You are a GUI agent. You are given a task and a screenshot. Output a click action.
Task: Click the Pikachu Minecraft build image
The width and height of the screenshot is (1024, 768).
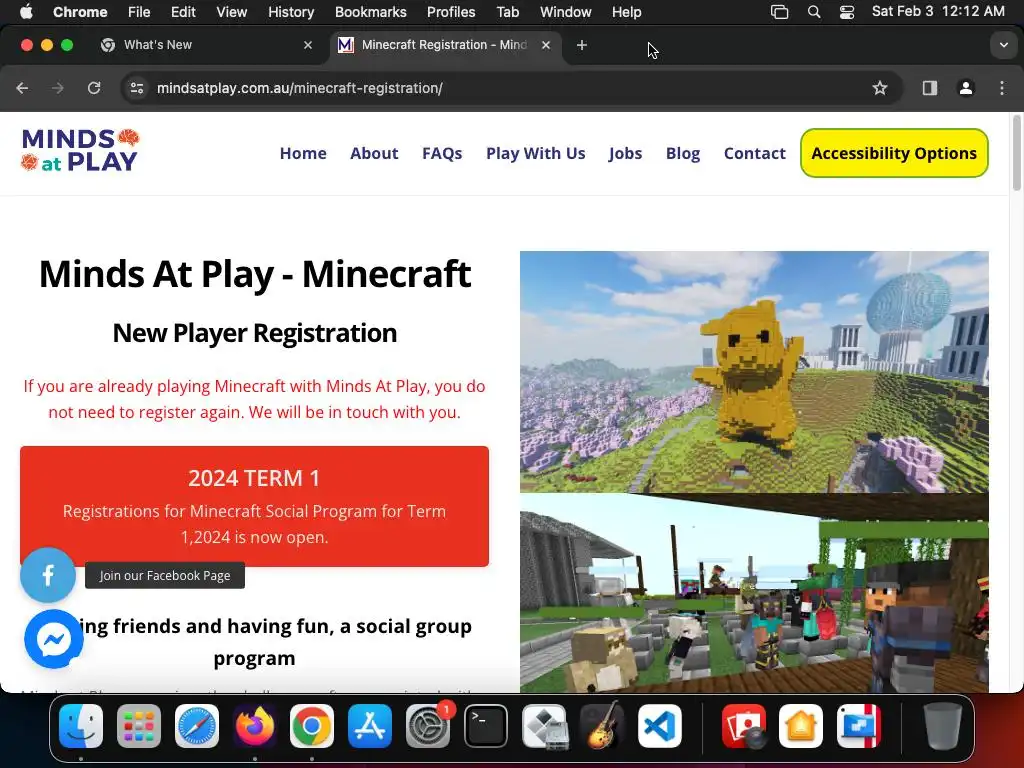(x=754, y=372)
